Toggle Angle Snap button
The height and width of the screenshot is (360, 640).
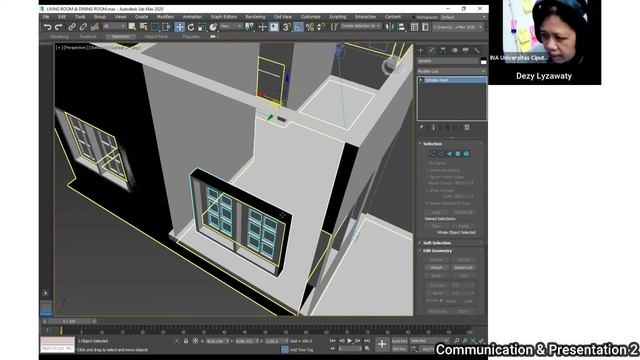coord(298,27)
